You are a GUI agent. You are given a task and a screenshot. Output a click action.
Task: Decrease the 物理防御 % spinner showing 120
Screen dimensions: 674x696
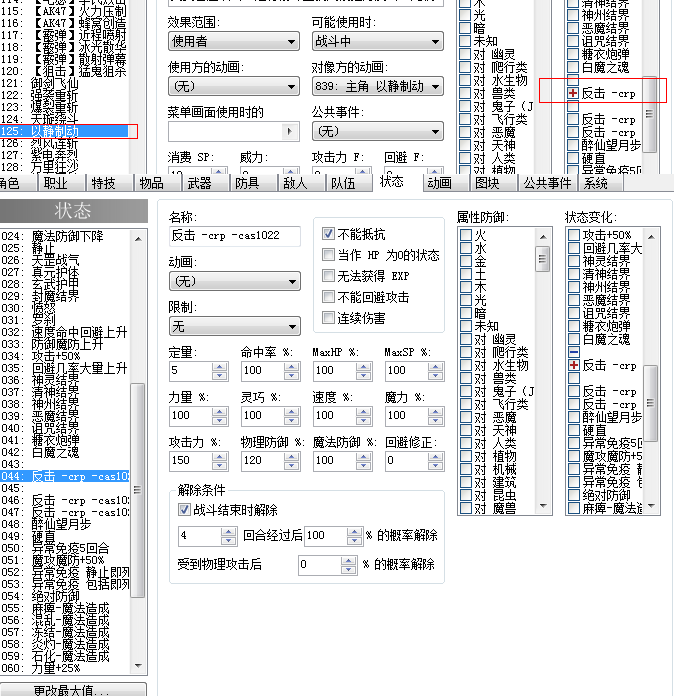pyautogui.click(x=291, y=465)
